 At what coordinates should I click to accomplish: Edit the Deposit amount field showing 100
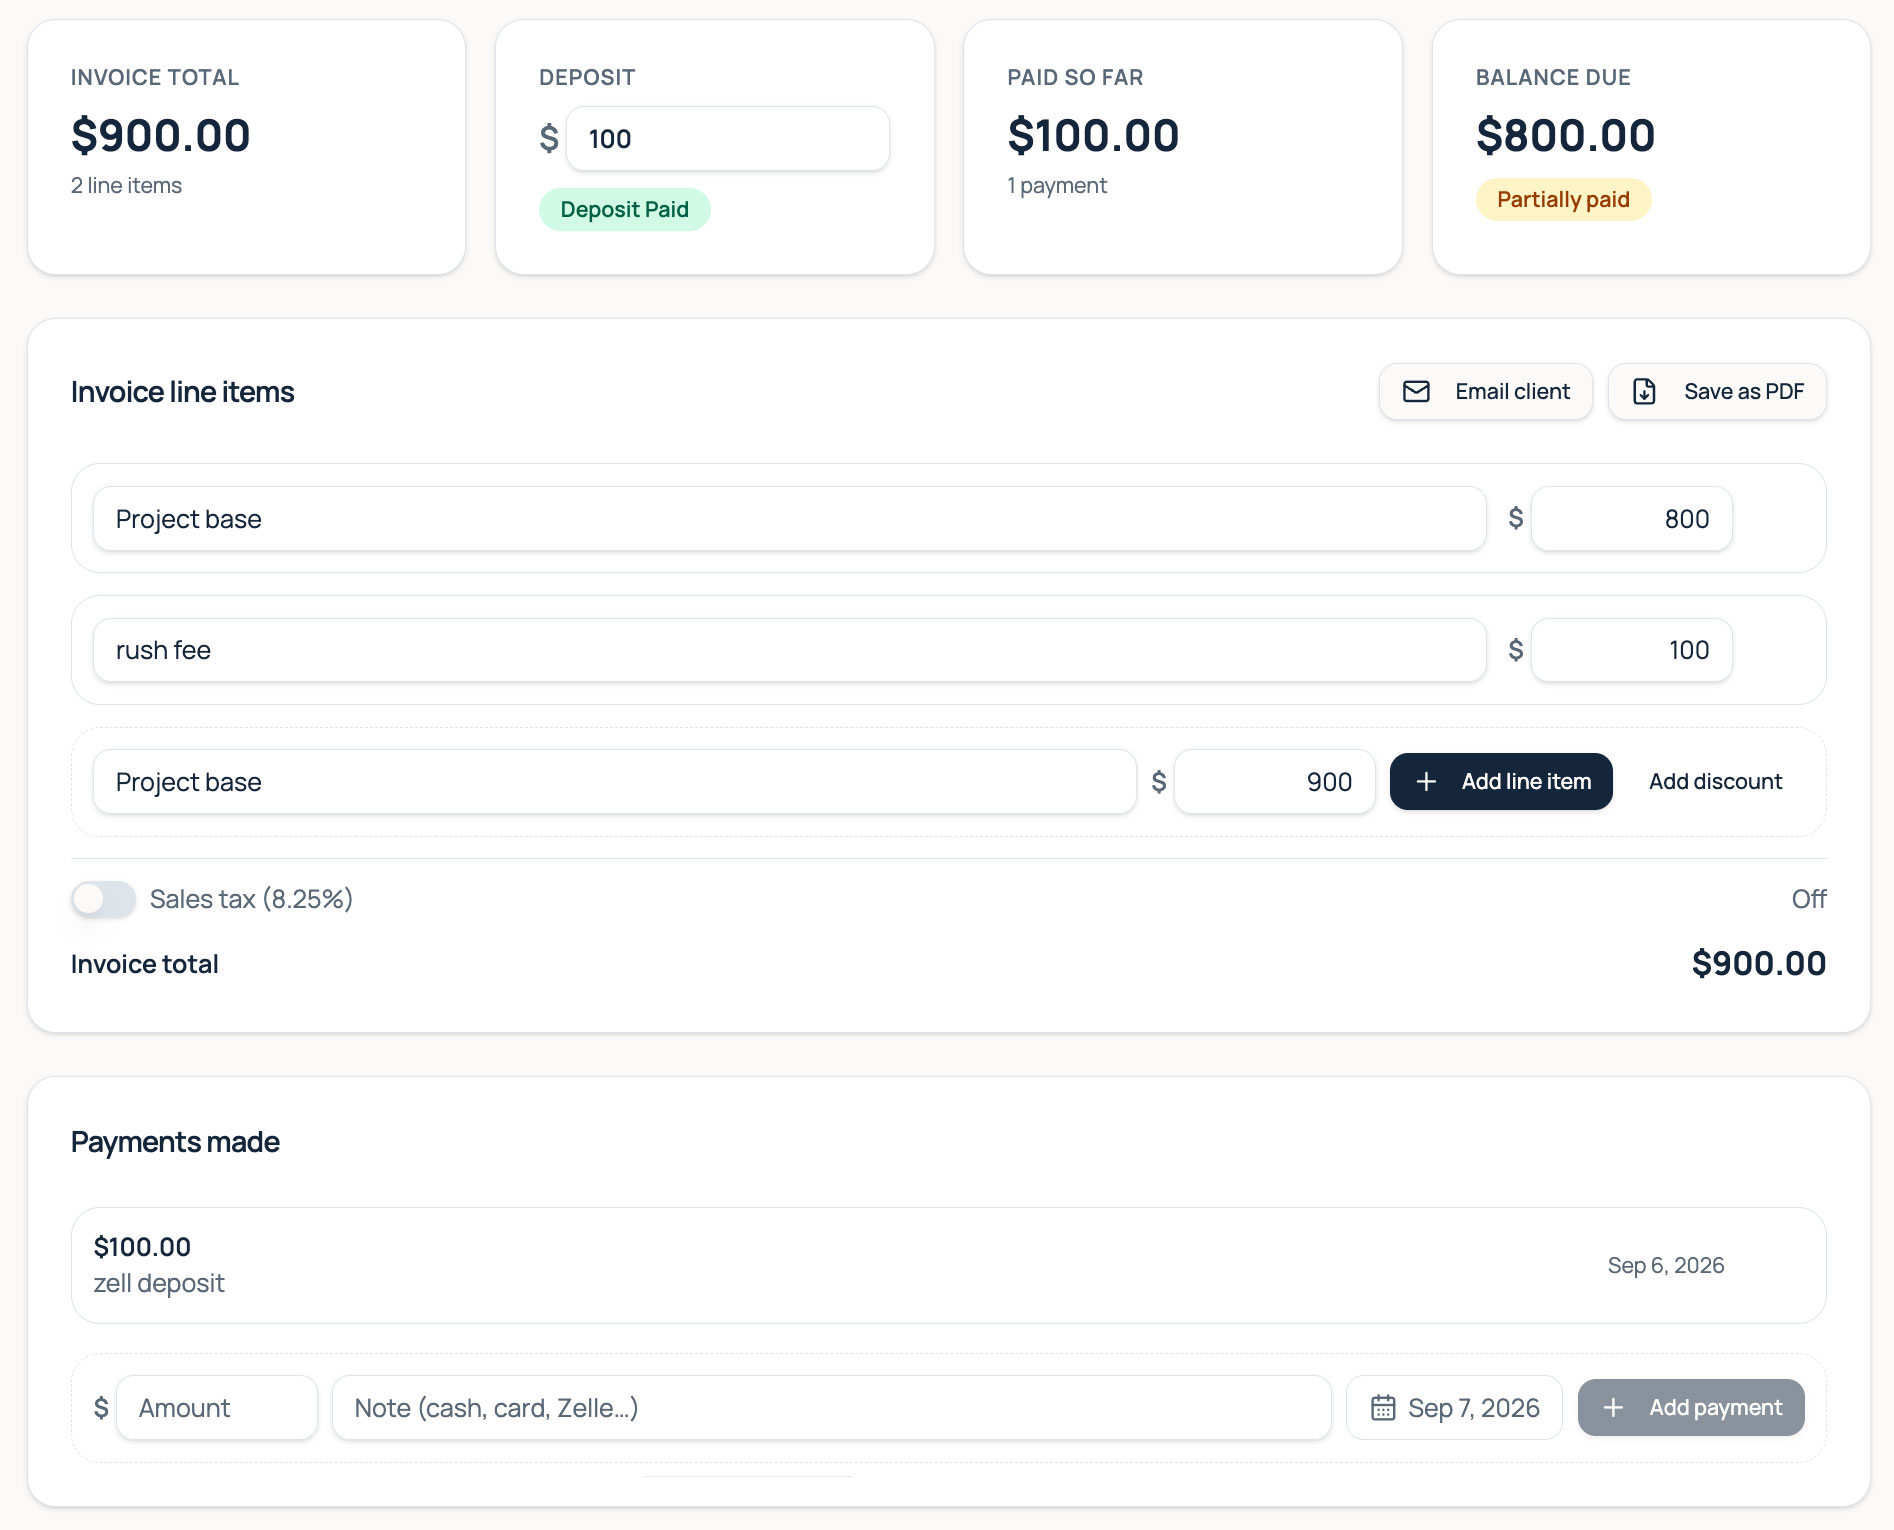(x=728, y=139)
